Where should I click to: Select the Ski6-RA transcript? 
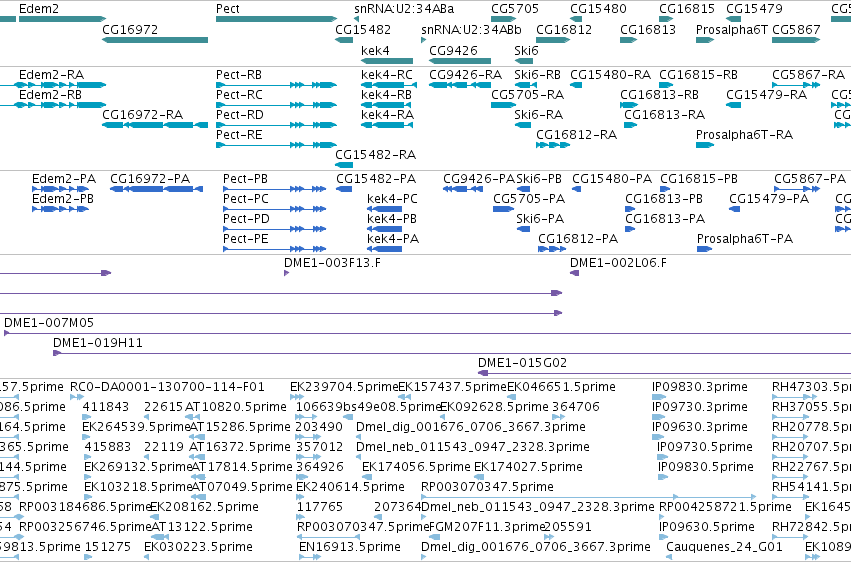point(523,125)
